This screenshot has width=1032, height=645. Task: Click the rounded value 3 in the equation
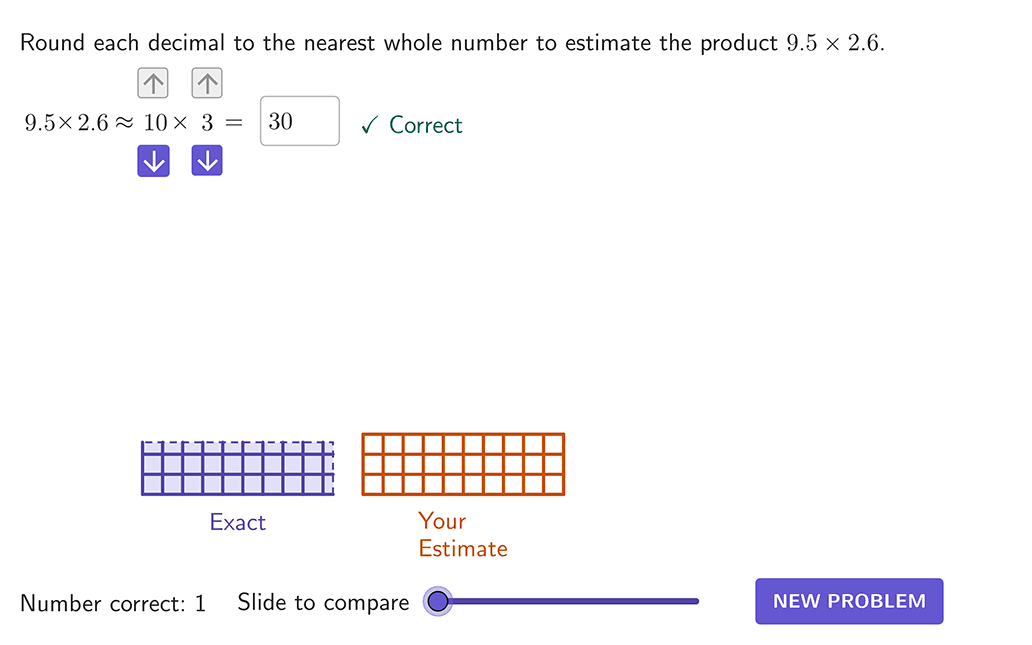[208, 123]
